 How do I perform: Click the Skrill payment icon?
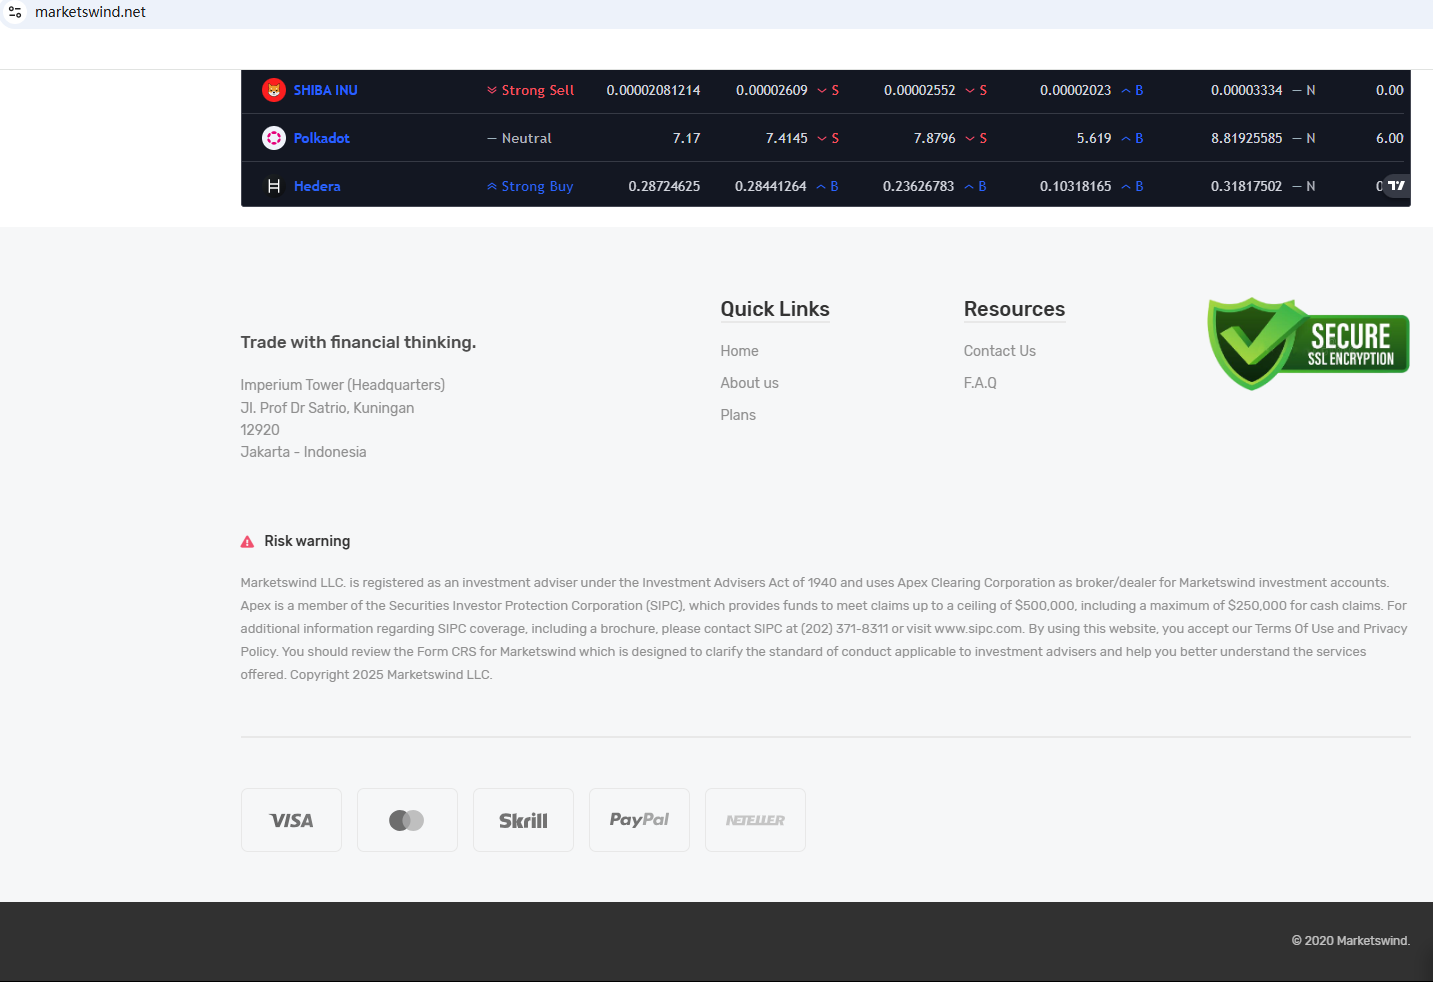click(523, 820)
